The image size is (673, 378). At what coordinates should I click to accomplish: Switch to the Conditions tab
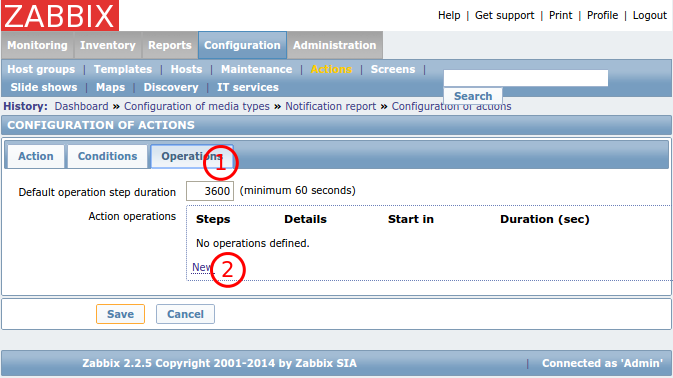tap(107, 156)
